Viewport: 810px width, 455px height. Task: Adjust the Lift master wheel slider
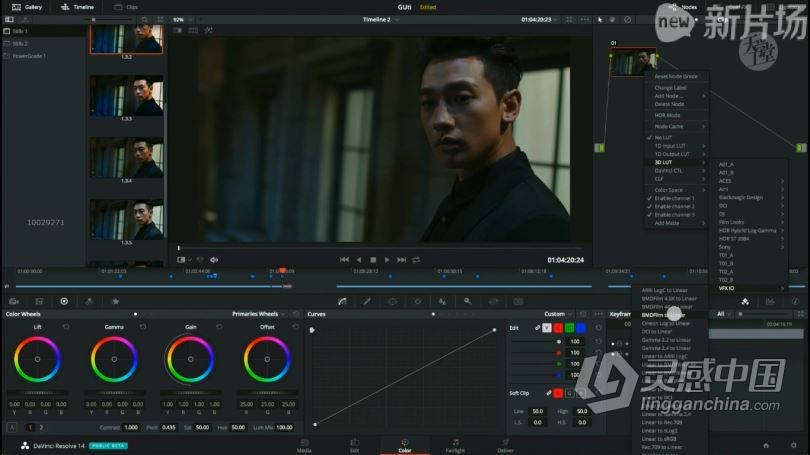37,393
